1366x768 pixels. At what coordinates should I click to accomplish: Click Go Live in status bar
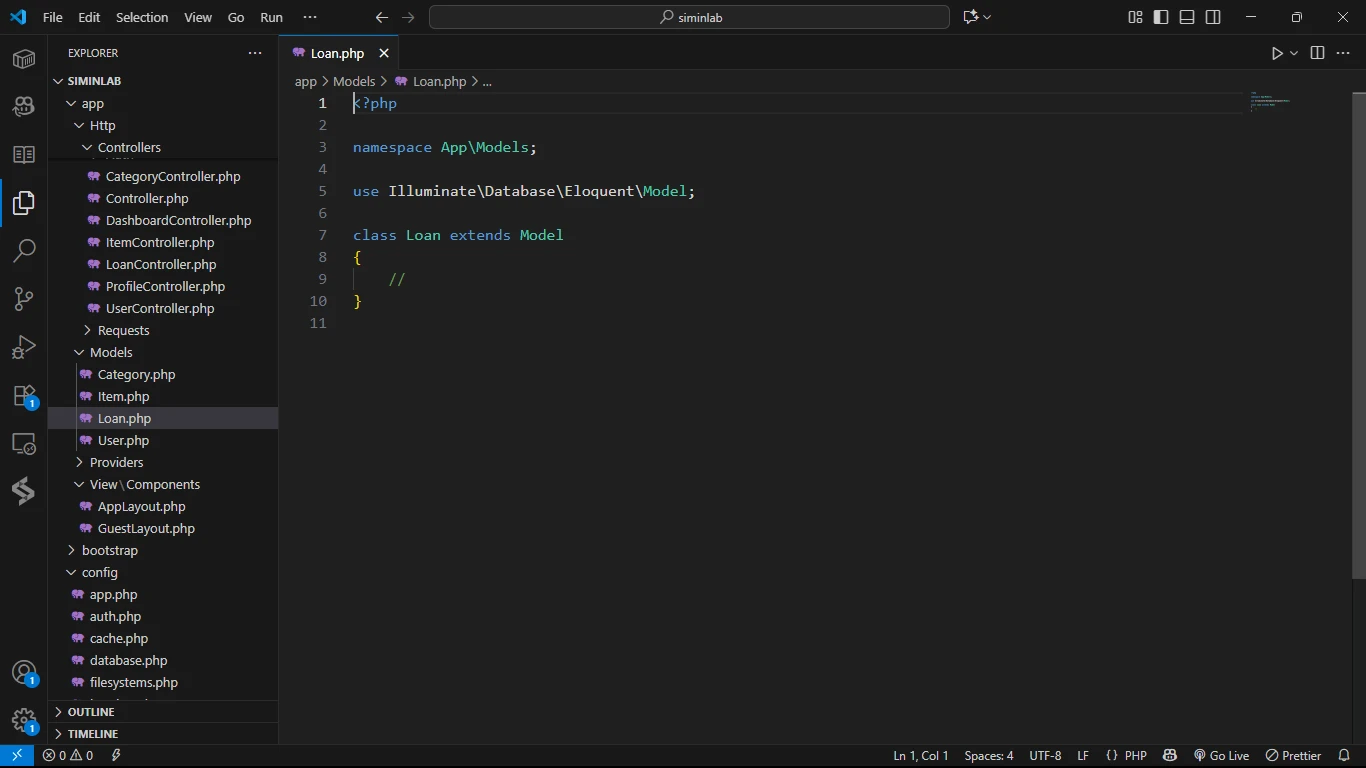coord(1221,756)
